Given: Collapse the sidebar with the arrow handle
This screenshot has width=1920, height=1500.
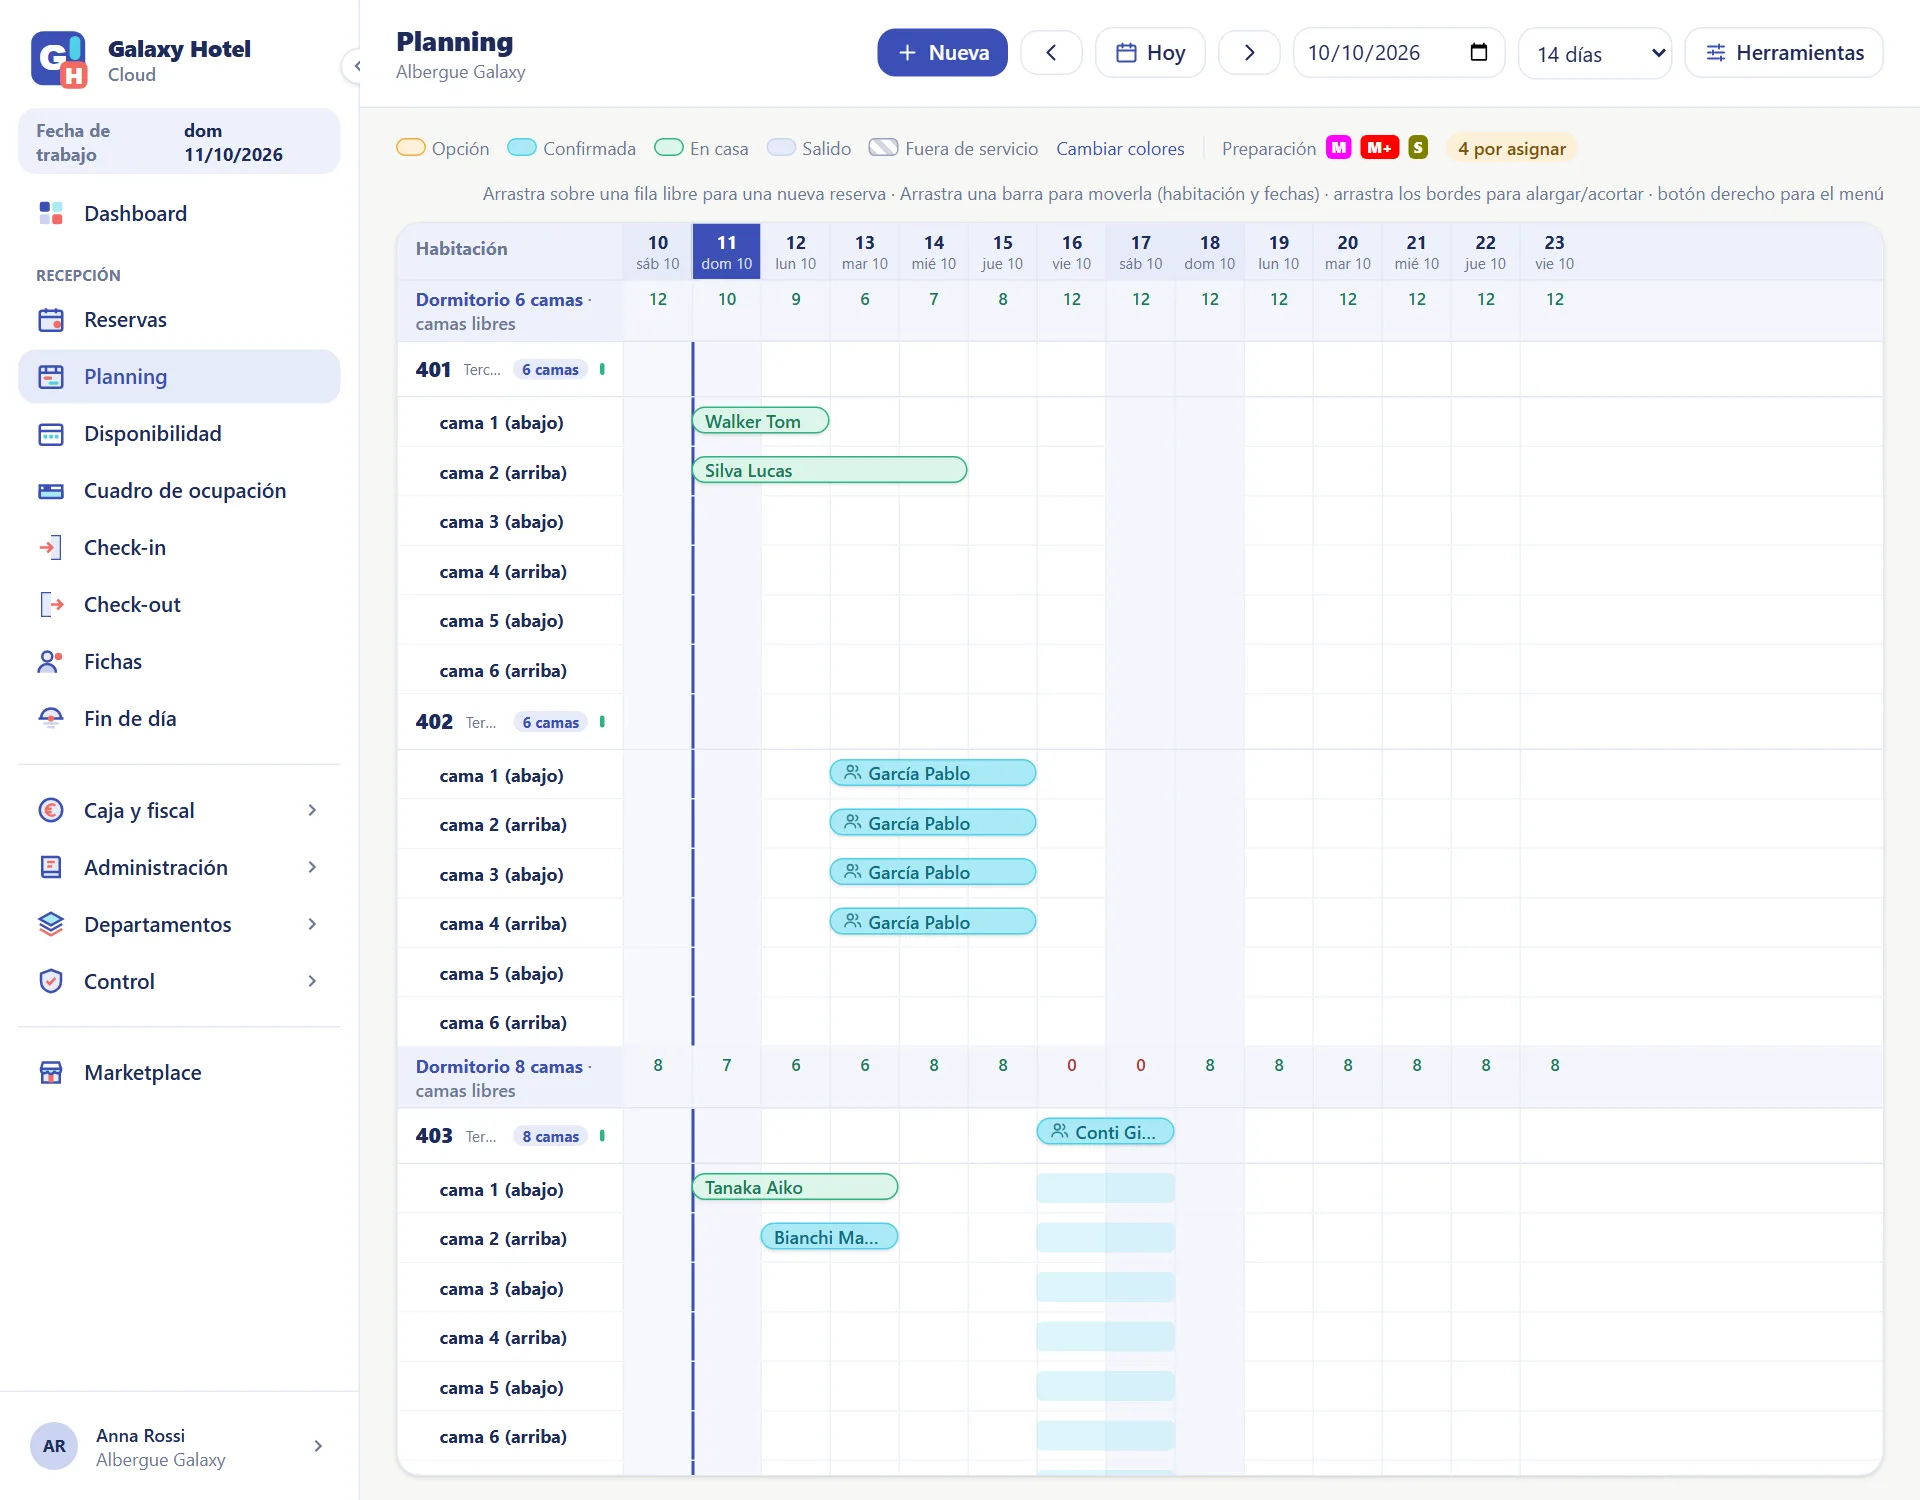Looking at the screenshot, I should tap(355, 66).
